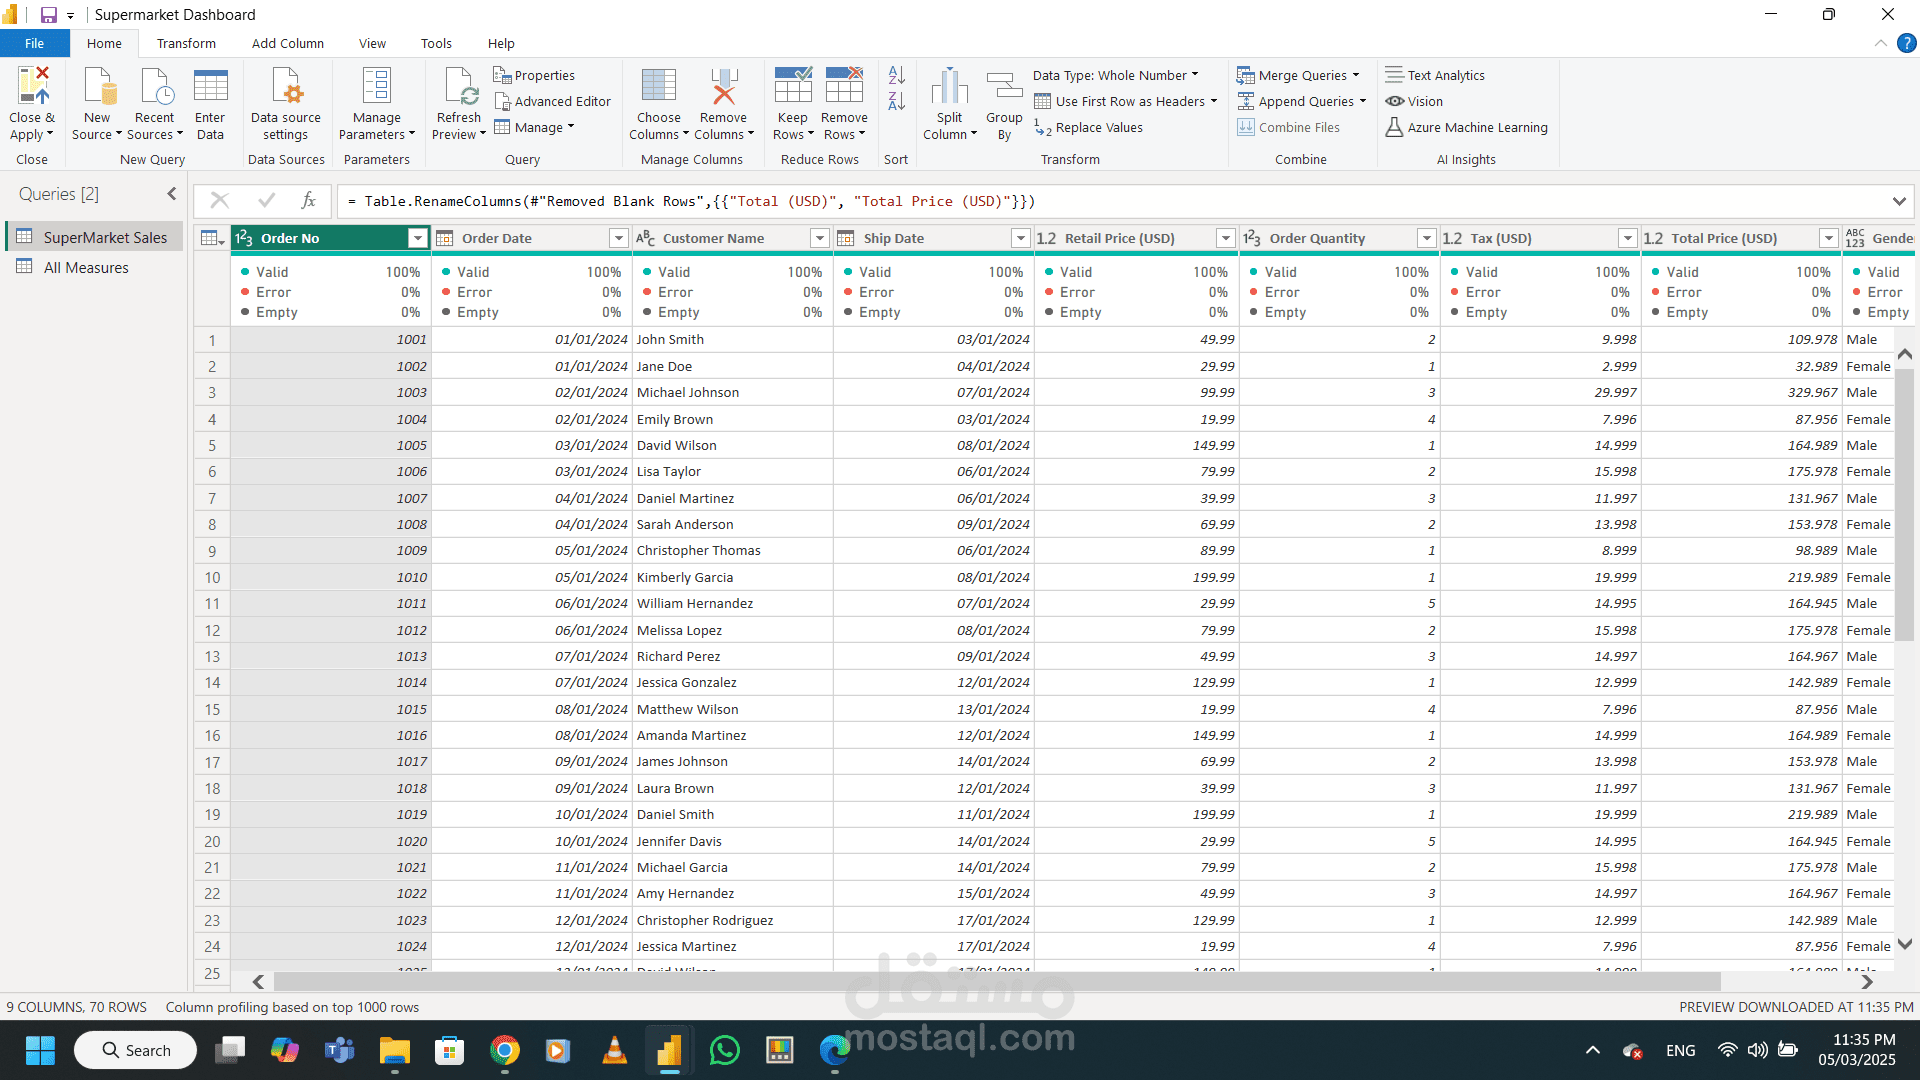Click the Remove Columns icon
Viewport: 1920px width, 1080px height.
coord(723,87)
